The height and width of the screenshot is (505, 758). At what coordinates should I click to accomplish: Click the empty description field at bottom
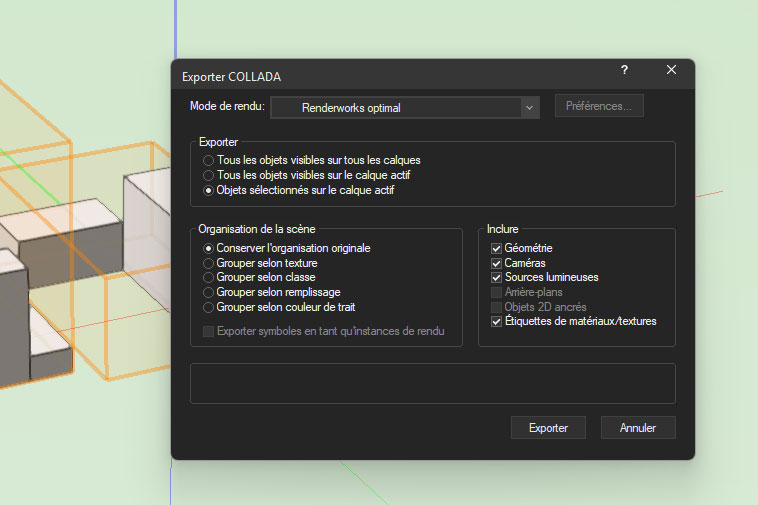click(432, 383)
